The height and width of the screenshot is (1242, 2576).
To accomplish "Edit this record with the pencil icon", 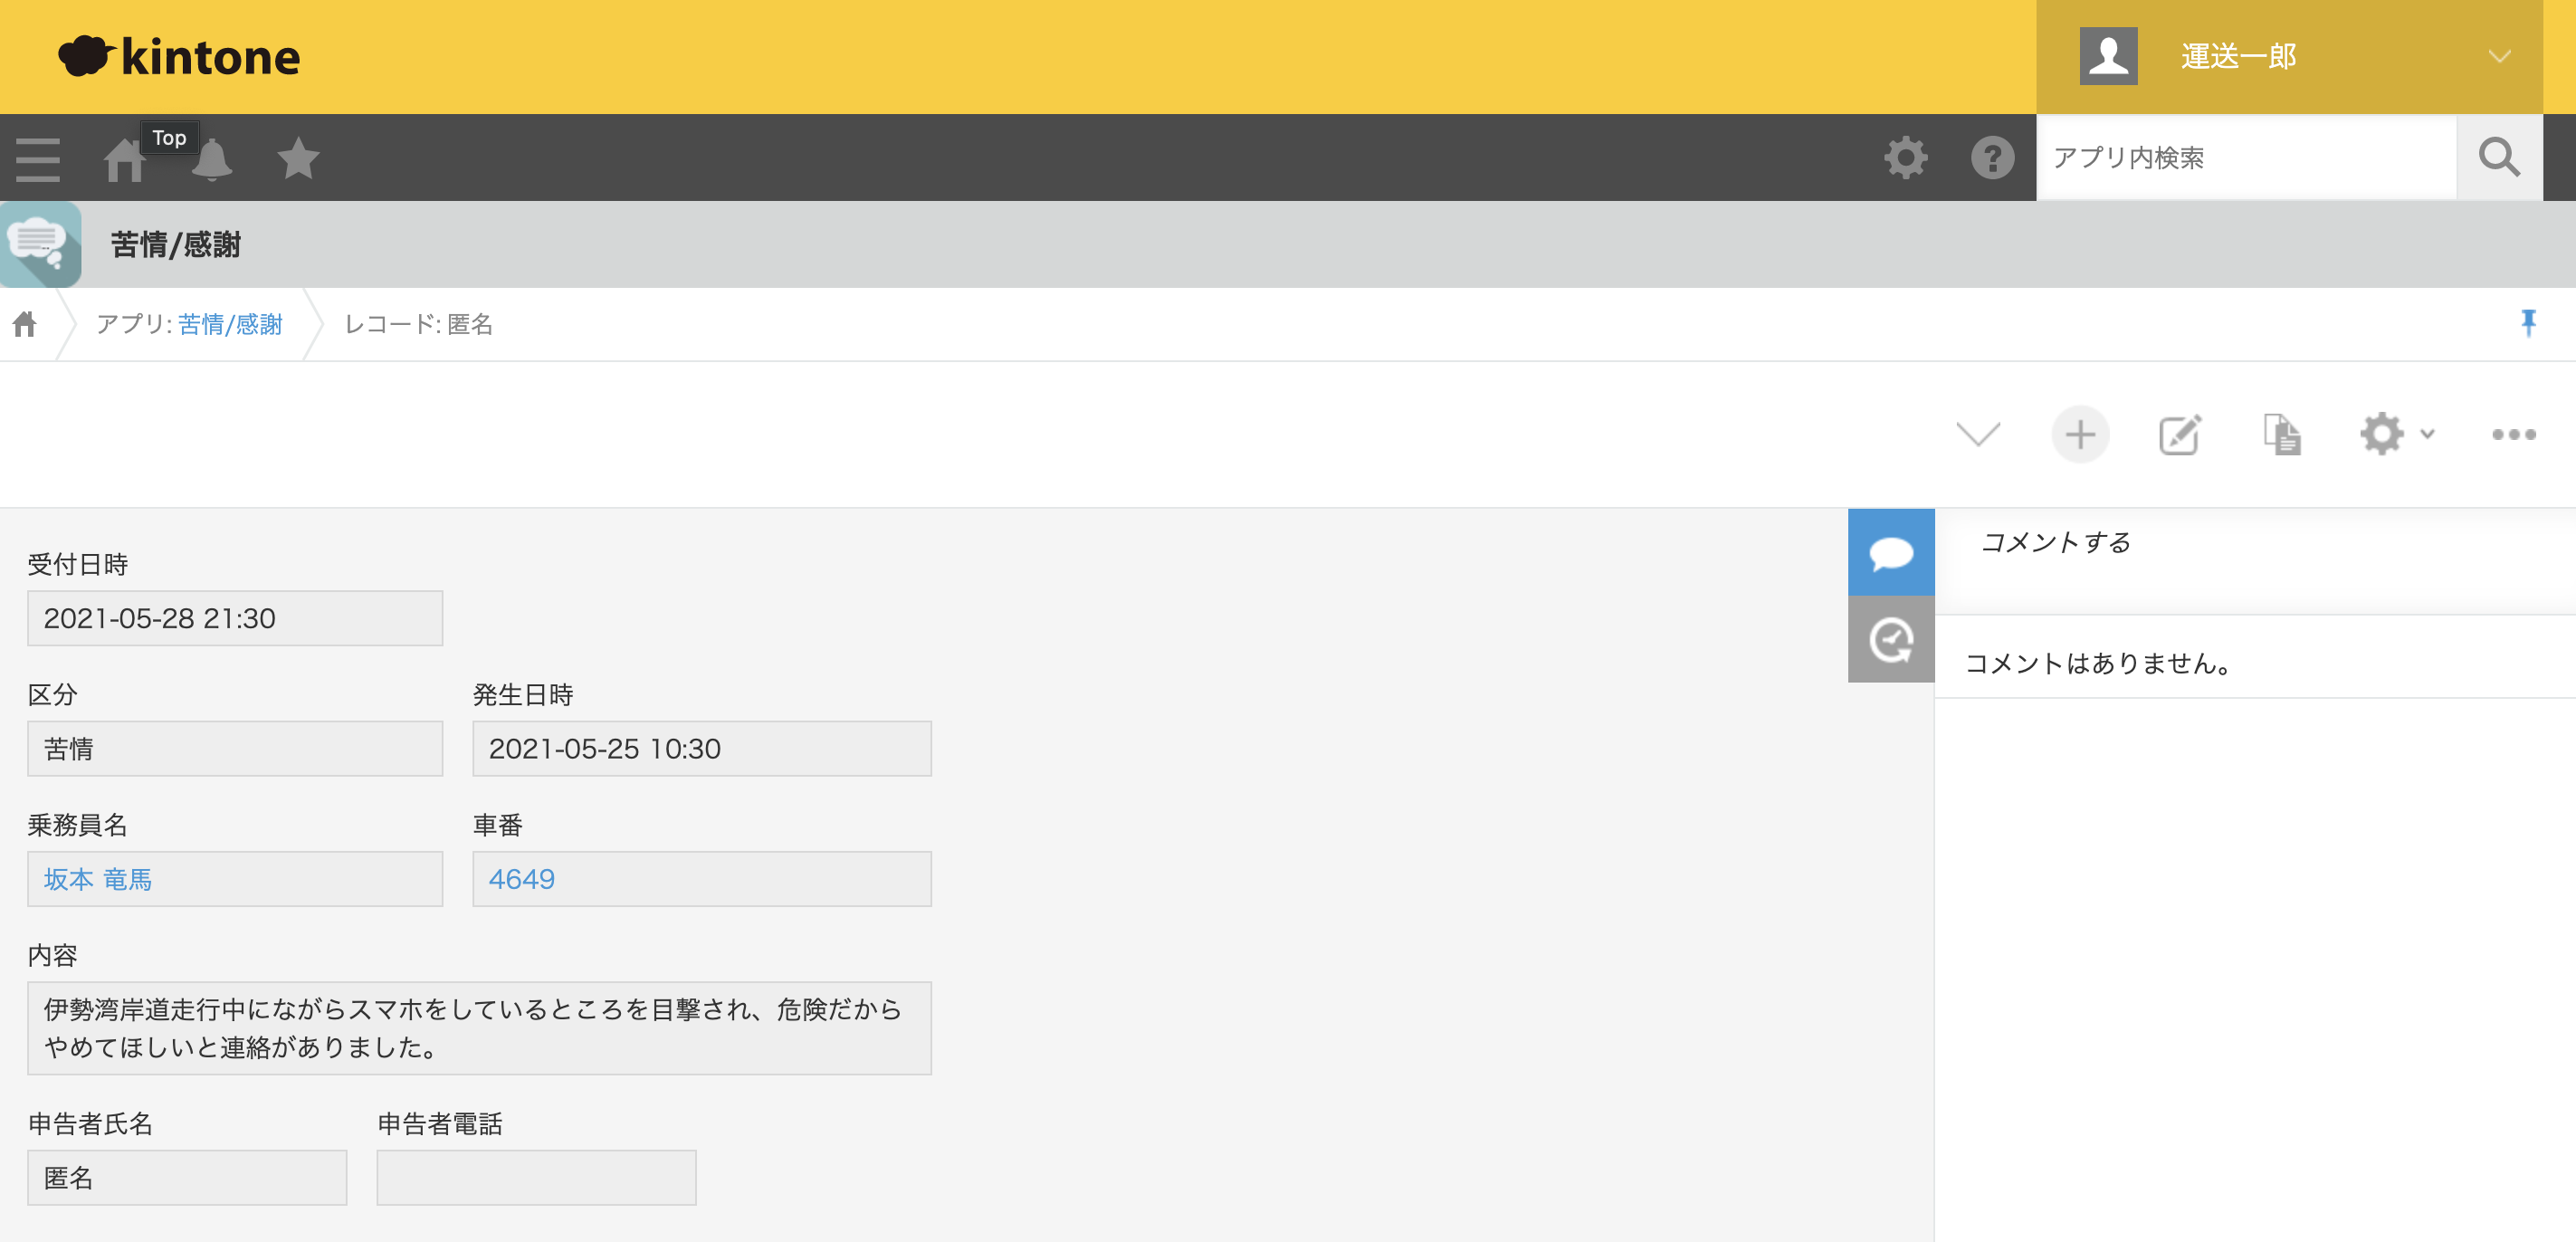I will 2180,434.
